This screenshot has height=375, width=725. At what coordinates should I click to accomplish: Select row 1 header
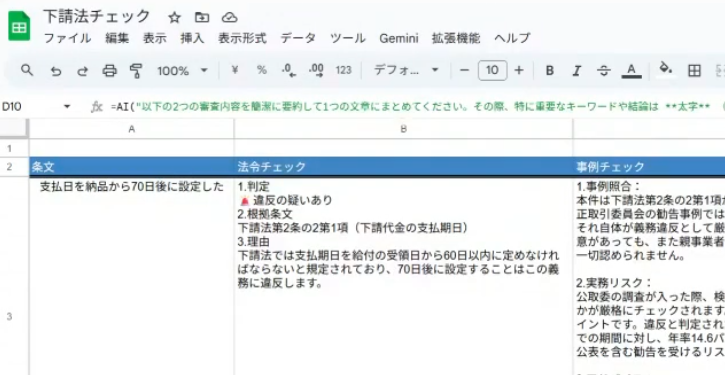coord(14,148)
